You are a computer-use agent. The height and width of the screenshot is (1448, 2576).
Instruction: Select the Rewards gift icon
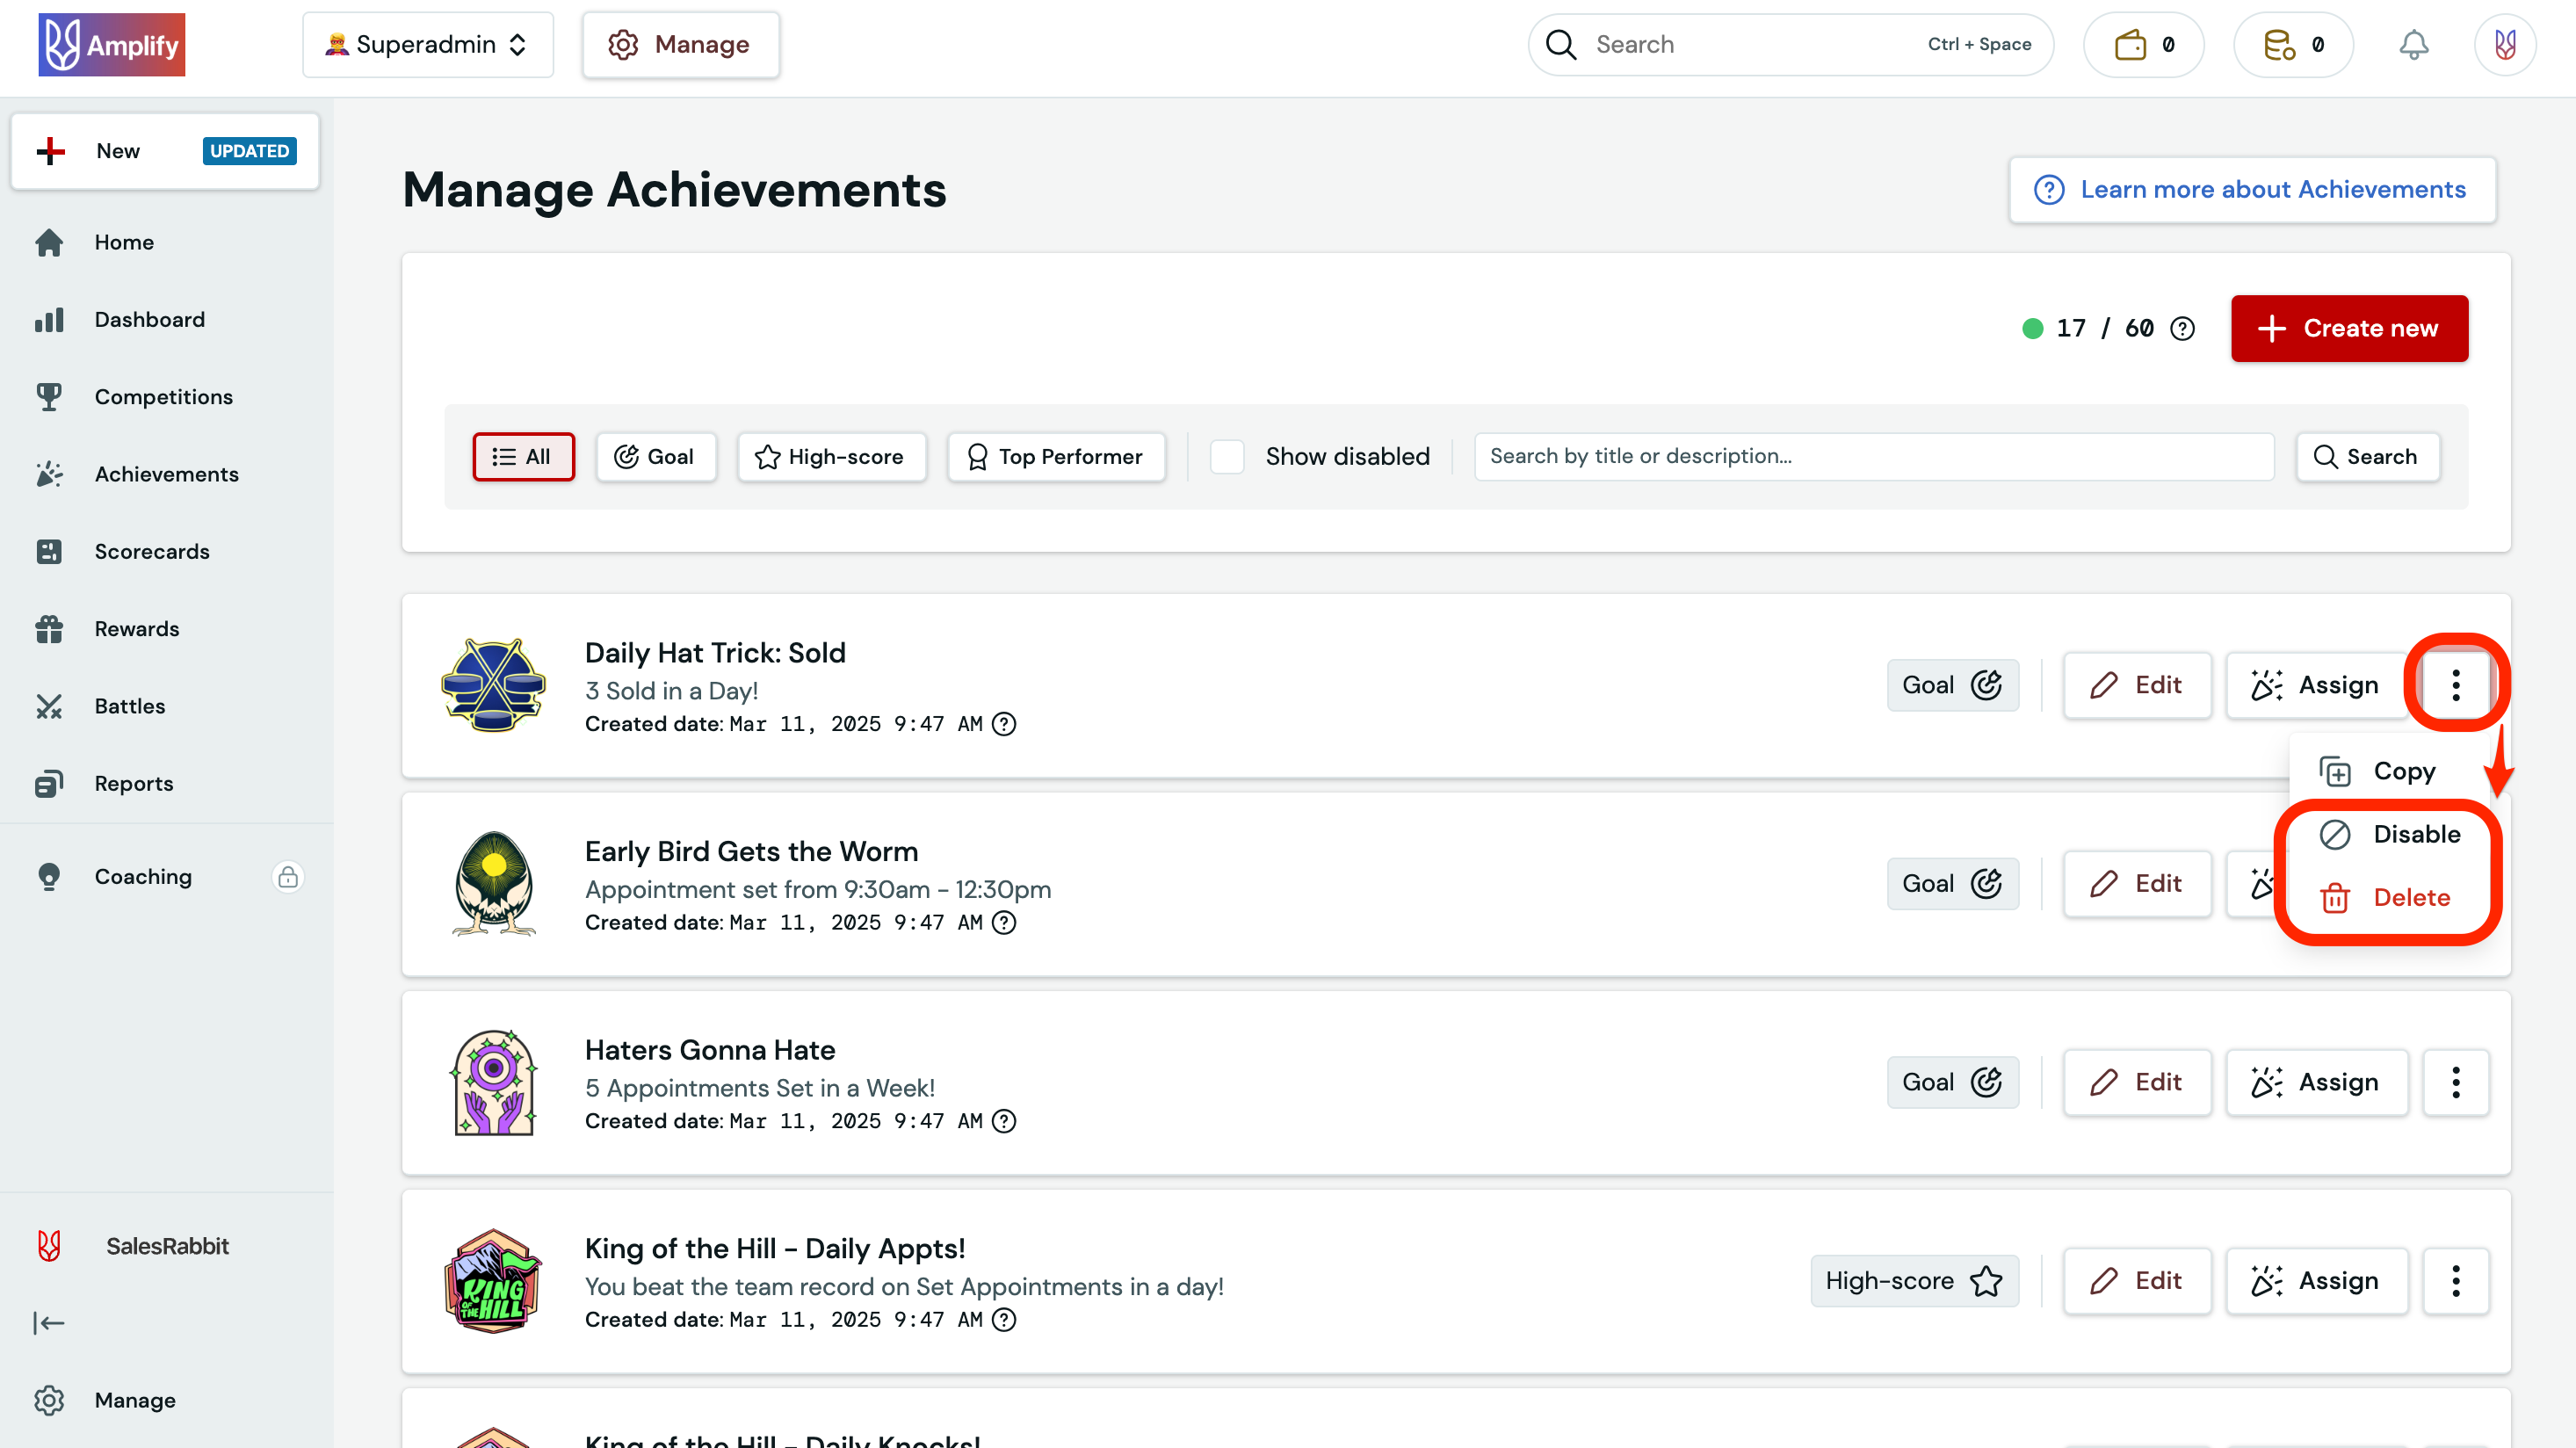[49, 628]
